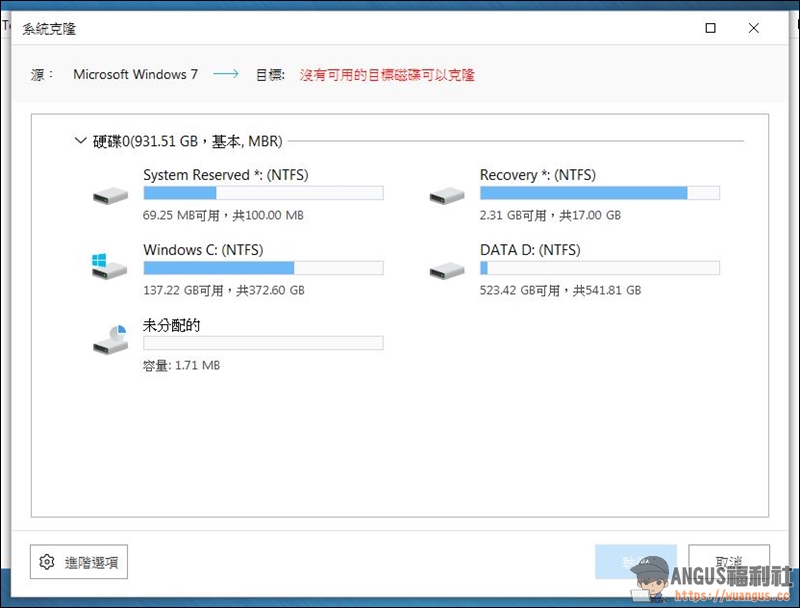The width and height of the screenshot is (800, 608).
Task: Click the 硬碟0 (931.51 GB) disk header text
Action: click(x=187, y=141)
